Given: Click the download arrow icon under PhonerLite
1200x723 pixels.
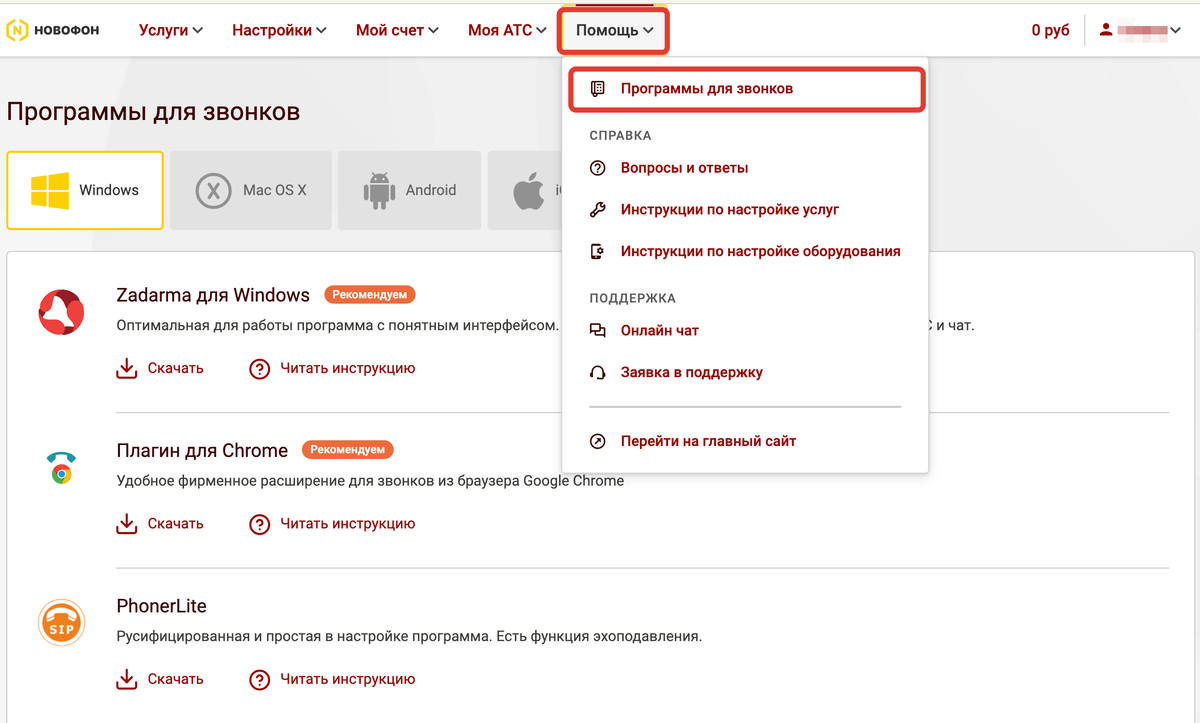Looking at the screenshot, I should tap(126, 679).
